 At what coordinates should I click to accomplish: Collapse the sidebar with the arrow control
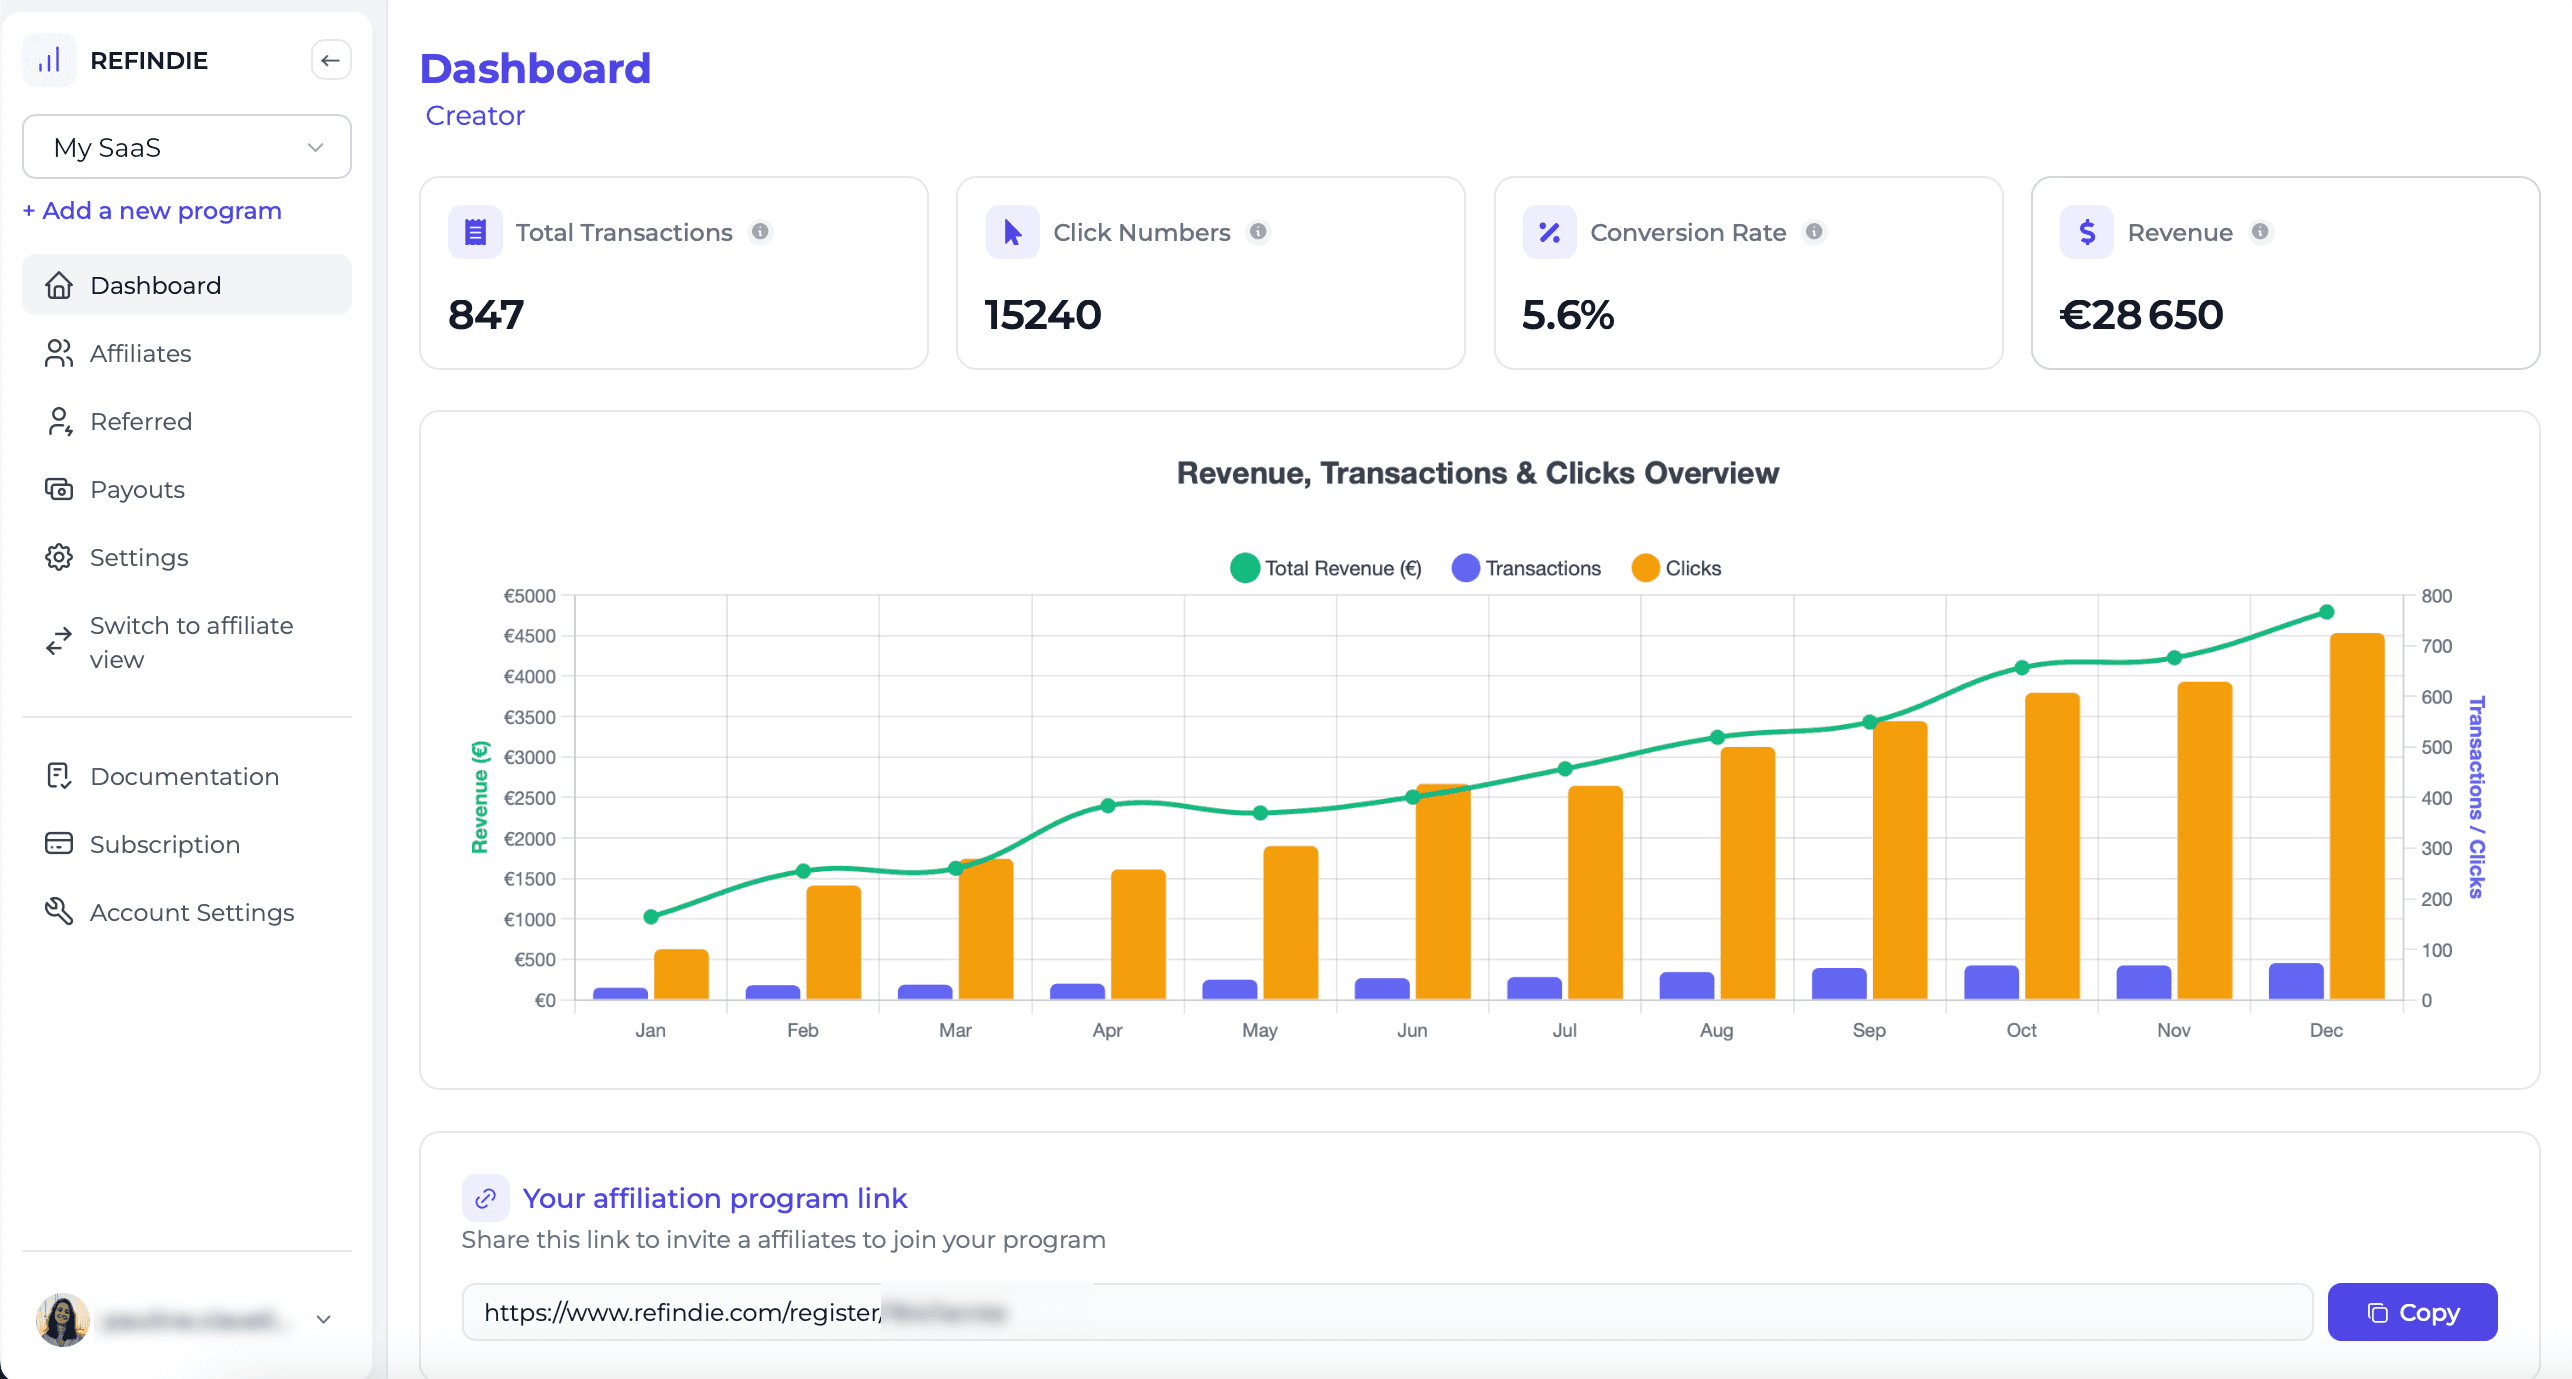click(330, 59)
